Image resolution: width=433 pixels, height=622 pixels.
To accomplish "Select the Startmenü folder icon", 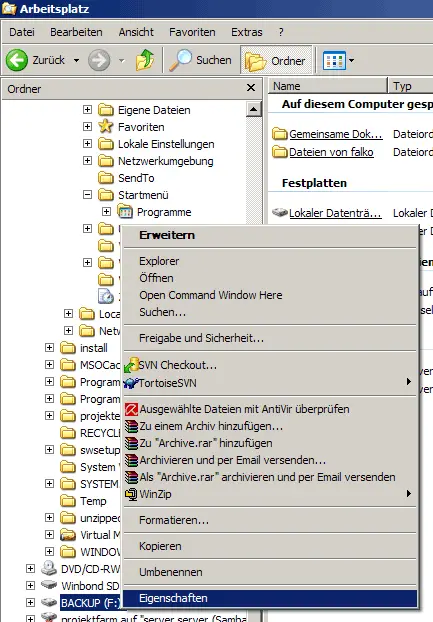I will tap(106, 195).
